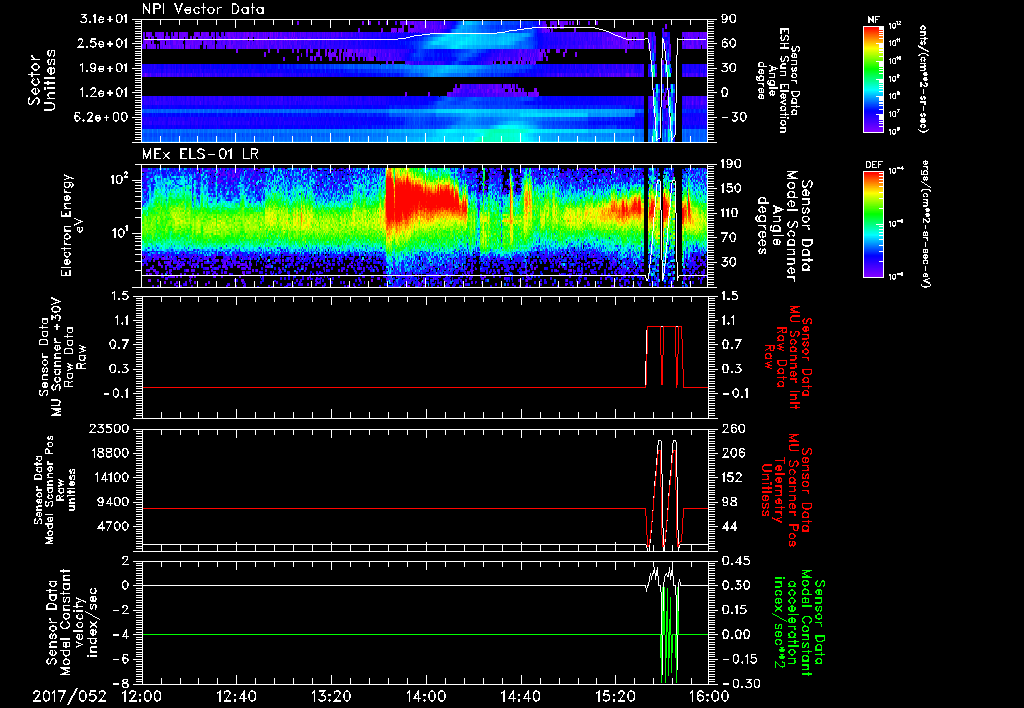Click the 23500 scanner position tick
The height and width of the screenshot is (708, 1024).
[110, 429]
